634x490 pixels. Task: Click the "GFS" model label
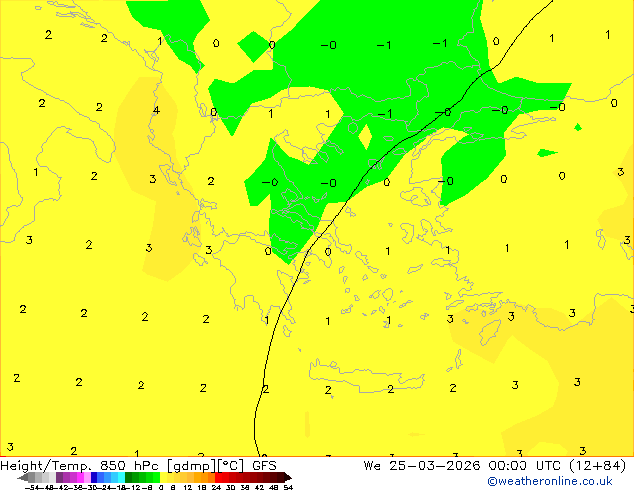pos(264,466)
